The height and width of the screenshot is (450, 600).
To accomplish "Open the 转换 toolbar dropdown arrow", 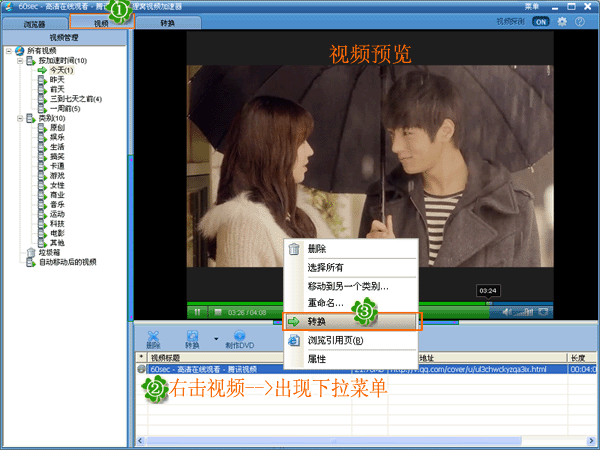I will tap(216, 339).
